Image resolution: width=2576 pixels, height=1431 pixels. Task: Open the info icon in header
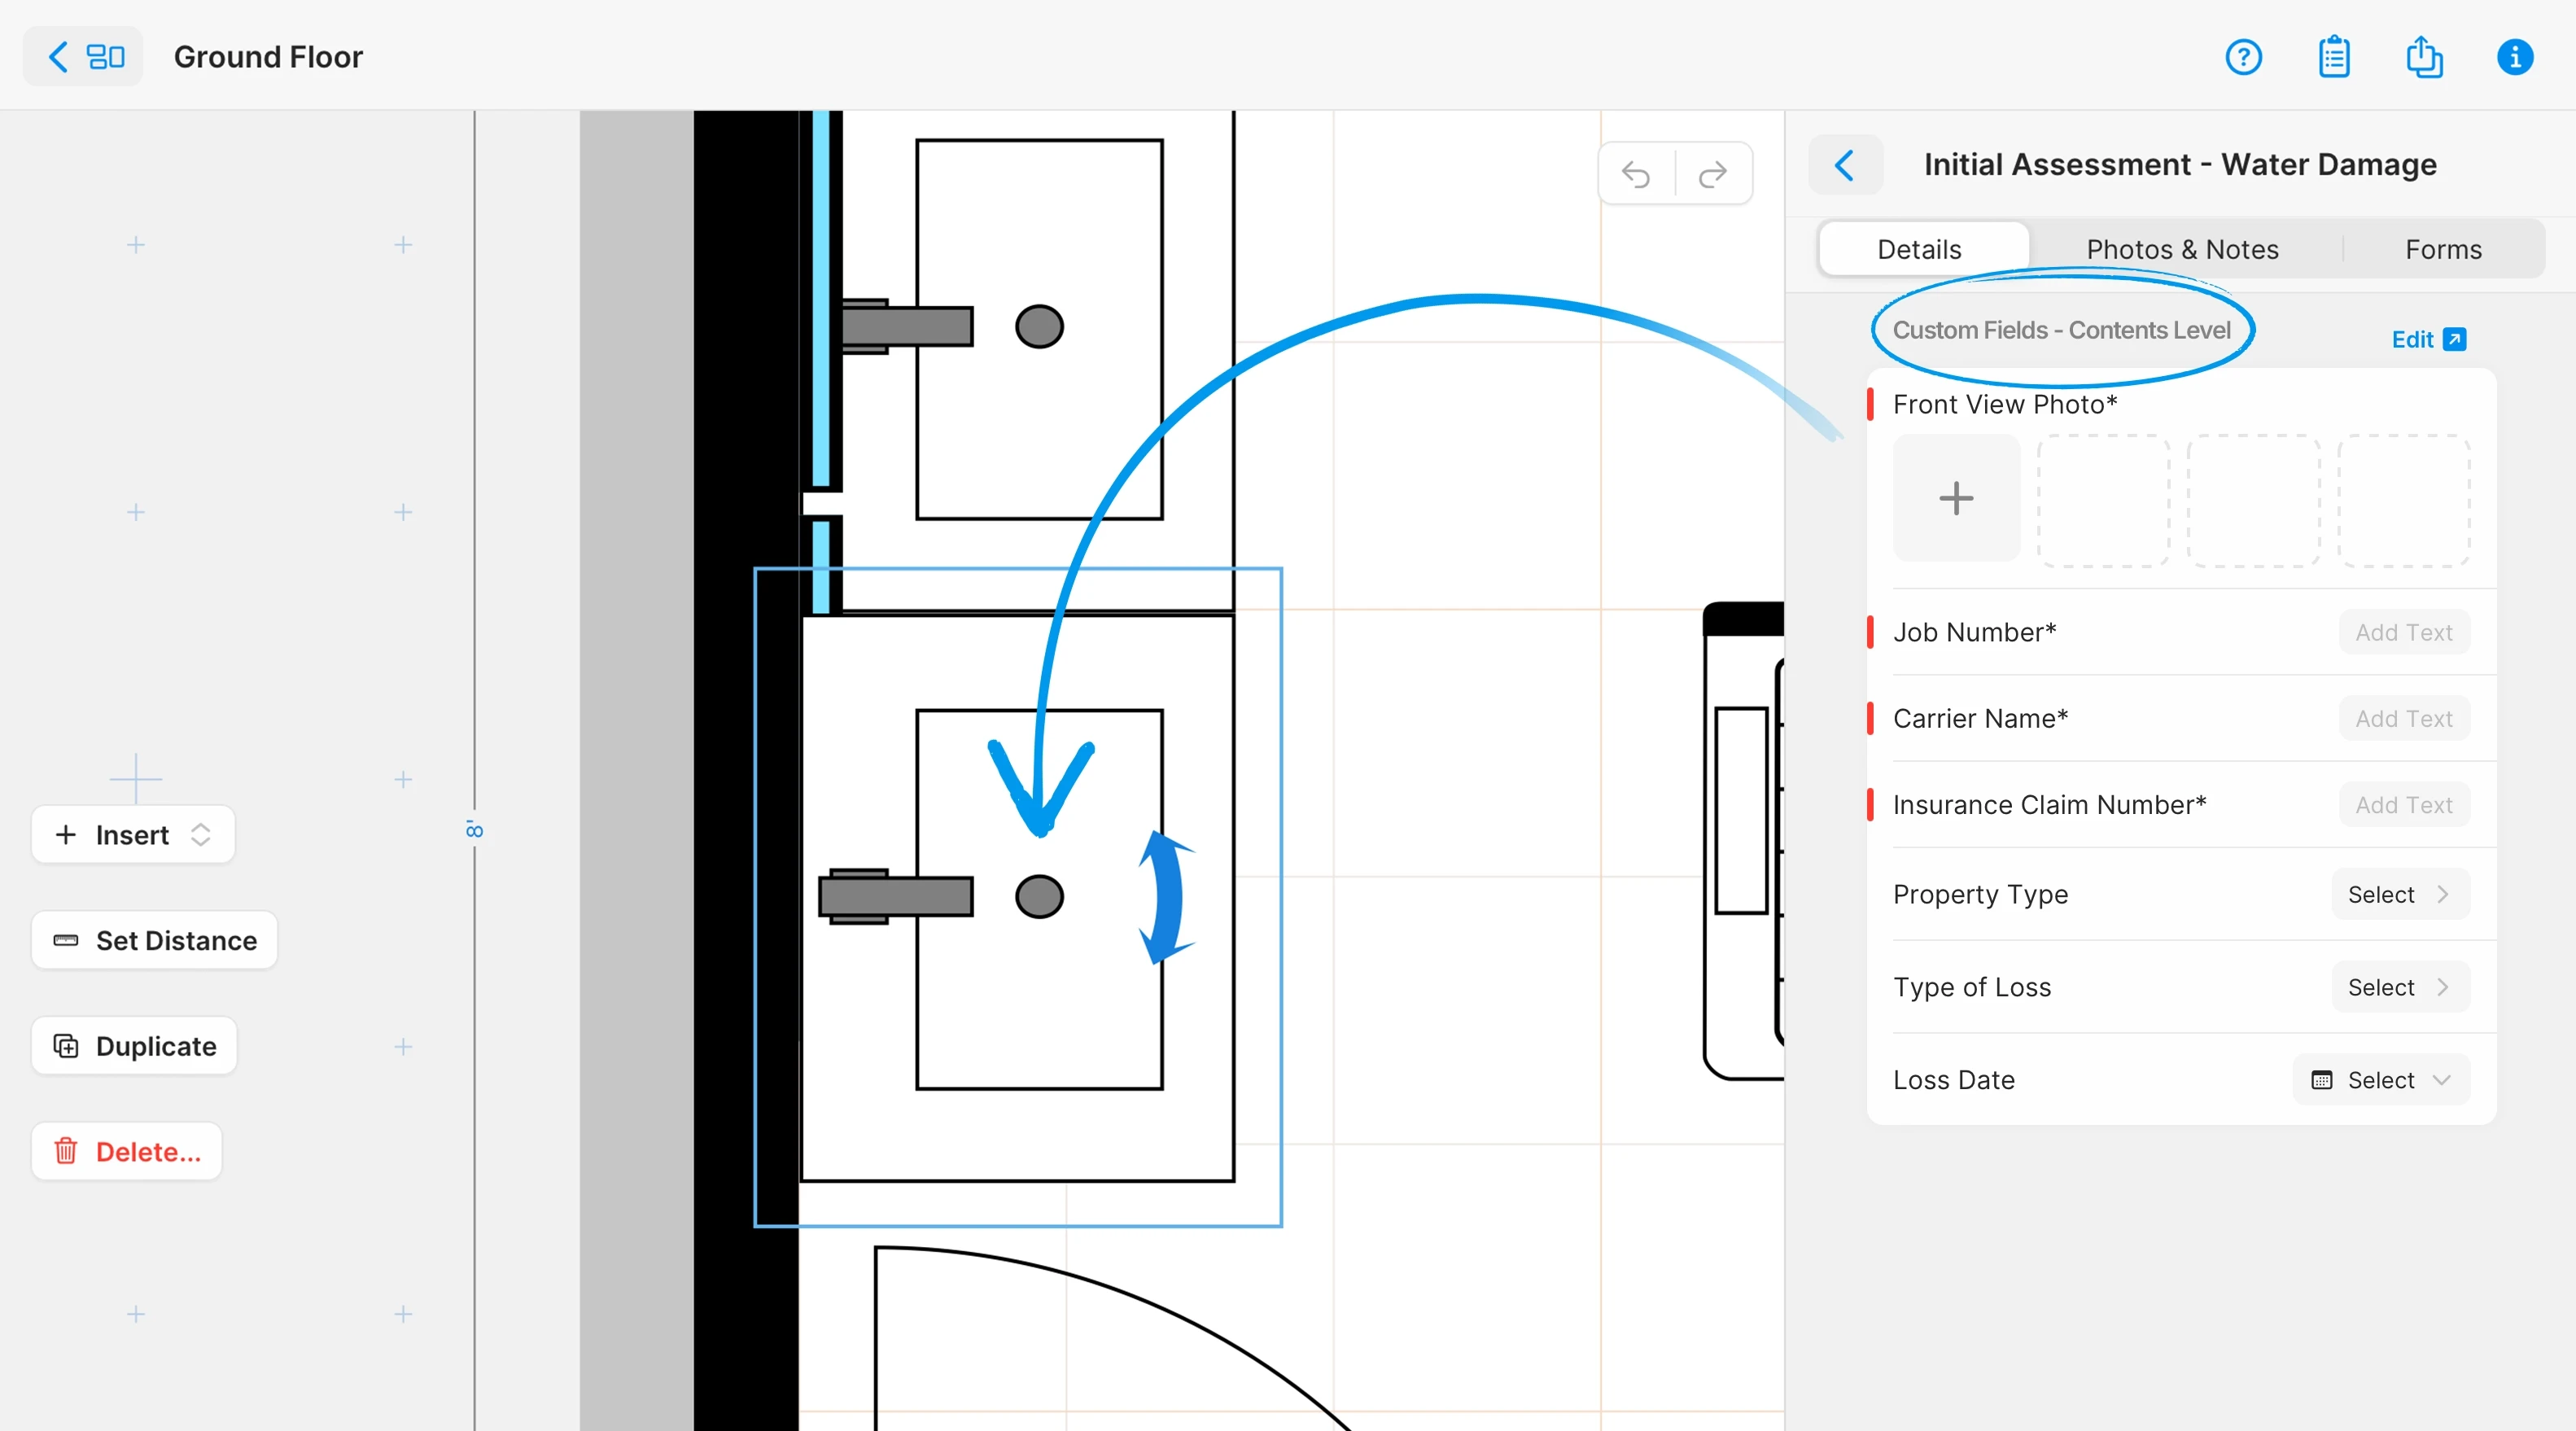point(2514,57)
